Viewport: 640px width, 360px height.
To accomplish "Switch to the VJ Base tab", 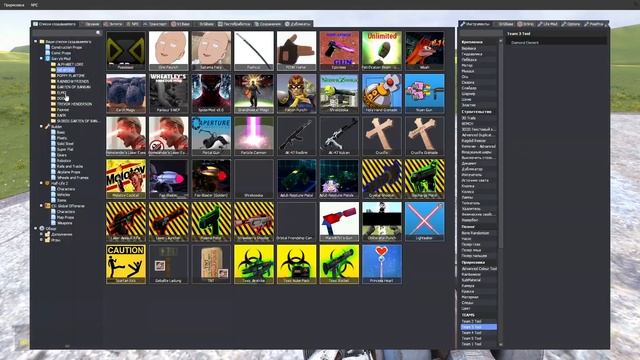I will pyautogui.click(x=181, y=24).
